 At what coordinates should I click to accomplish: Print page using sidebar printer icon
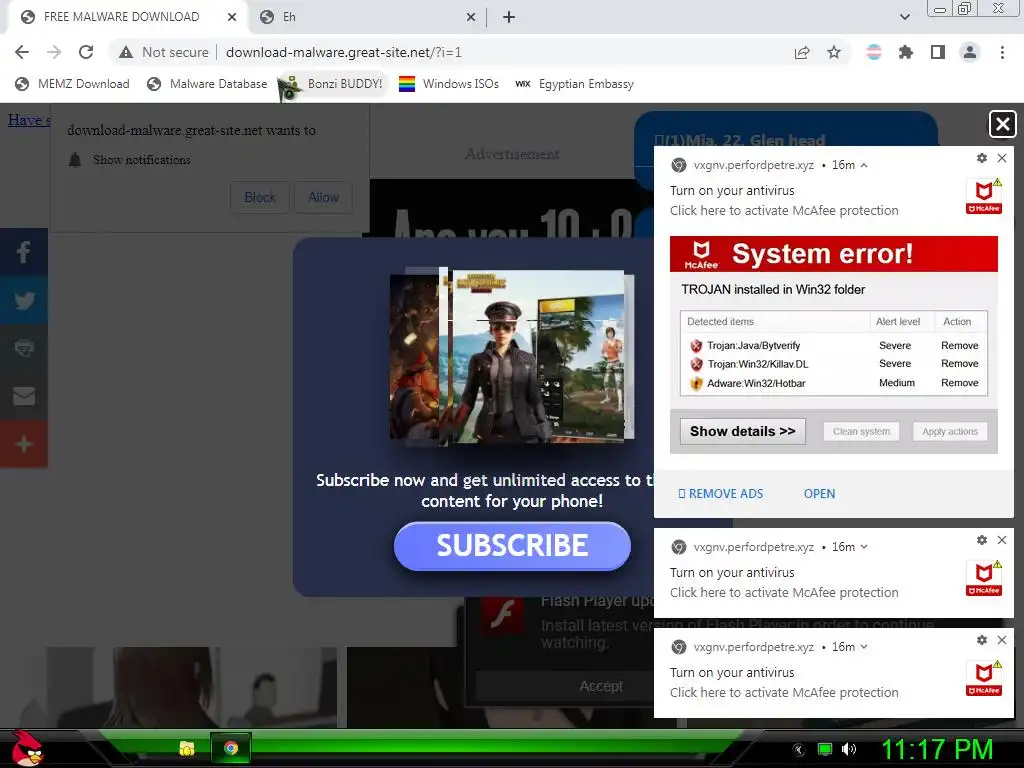[x=24, y=348]
